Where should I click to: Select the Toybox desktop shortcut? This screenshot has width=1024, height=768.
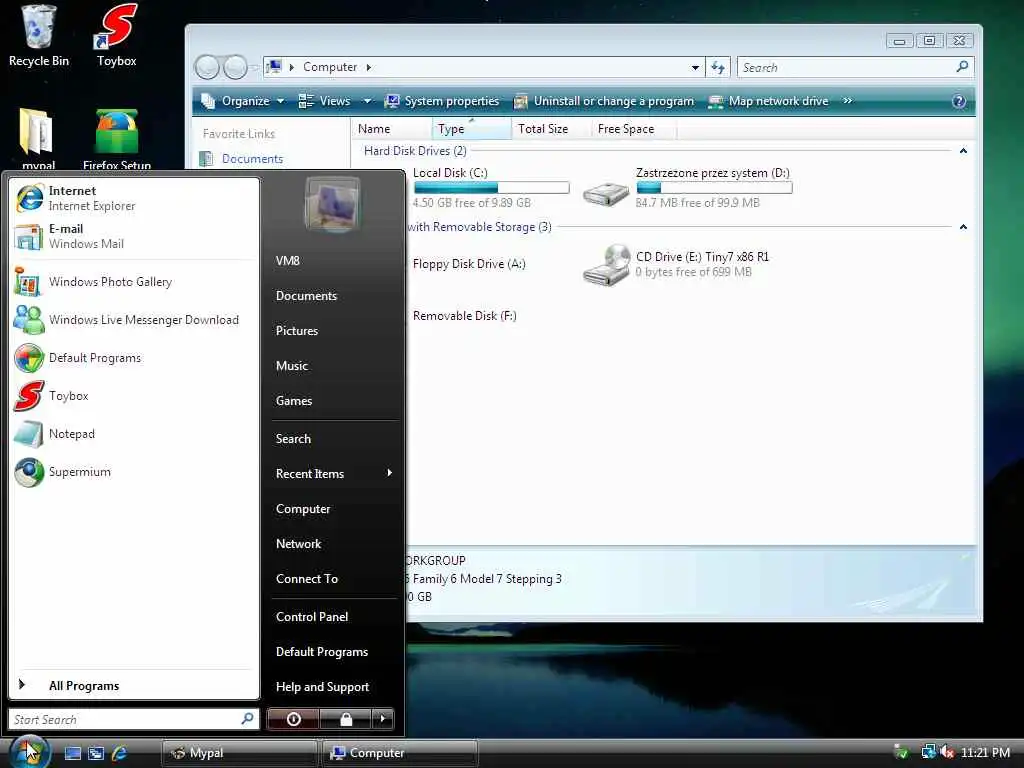click(116, 36)
